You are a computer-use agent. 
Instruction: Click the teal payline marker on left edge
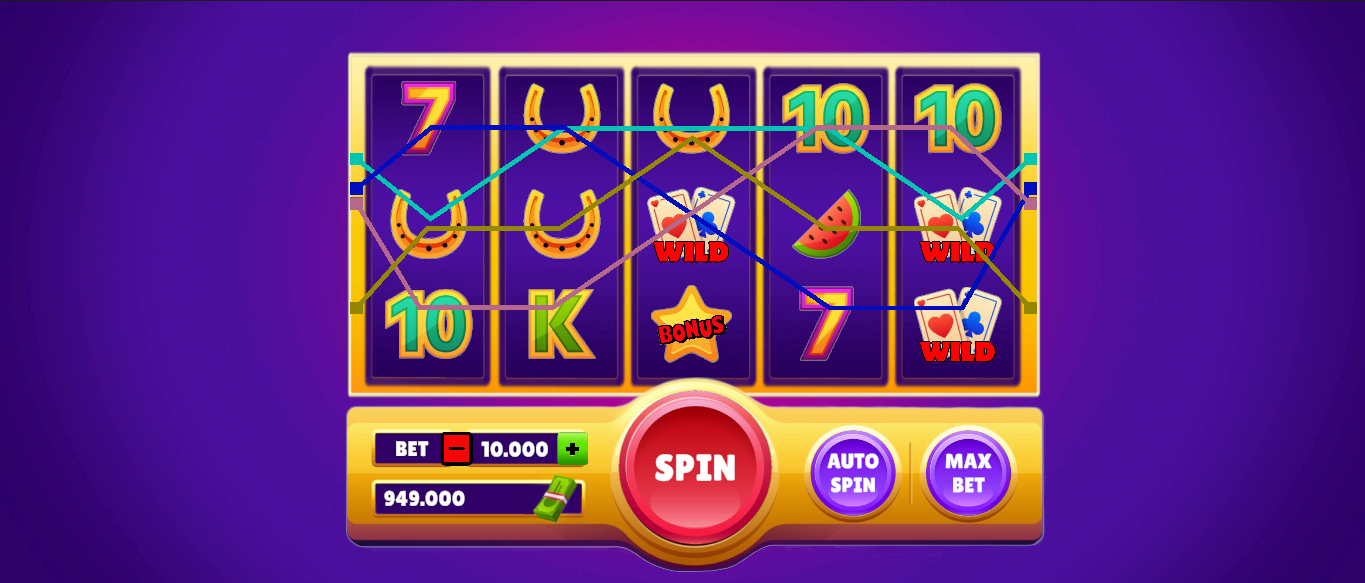pos(356,159)
